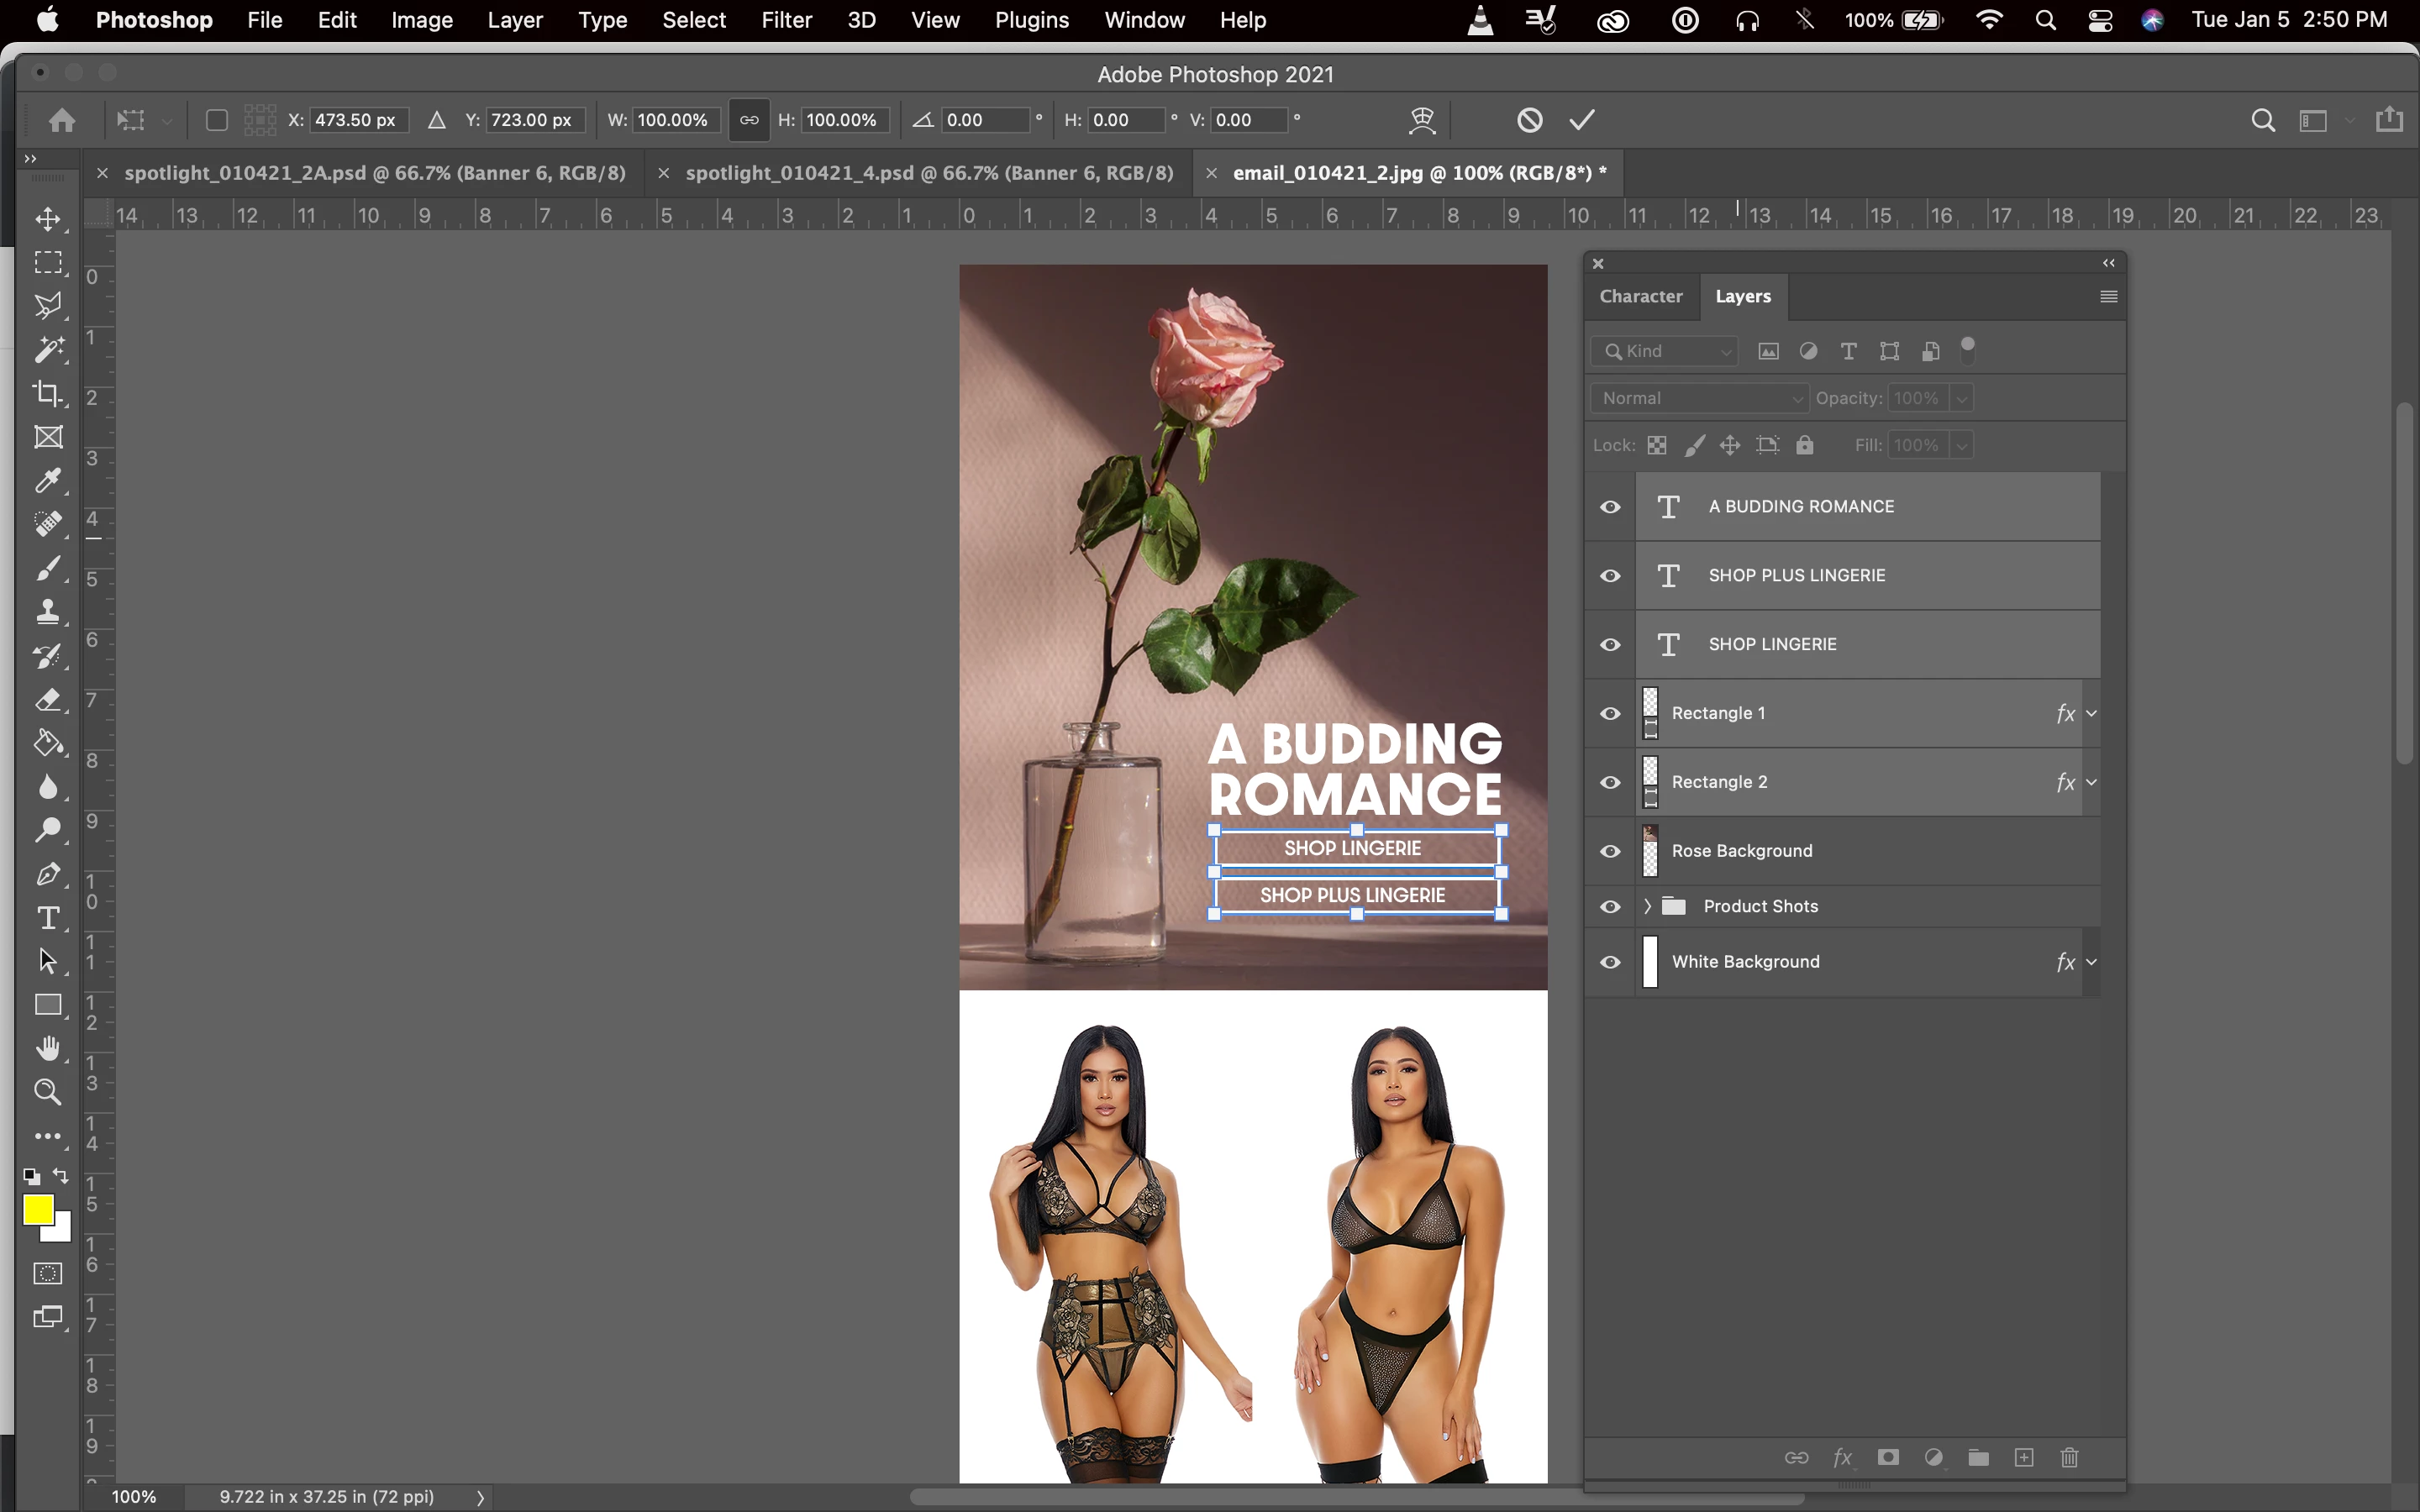Viewport: 2420px width, 1512px height.
Task: Hide the A BUDDING ROMANCE text layer
Action: coord(1610,507)
